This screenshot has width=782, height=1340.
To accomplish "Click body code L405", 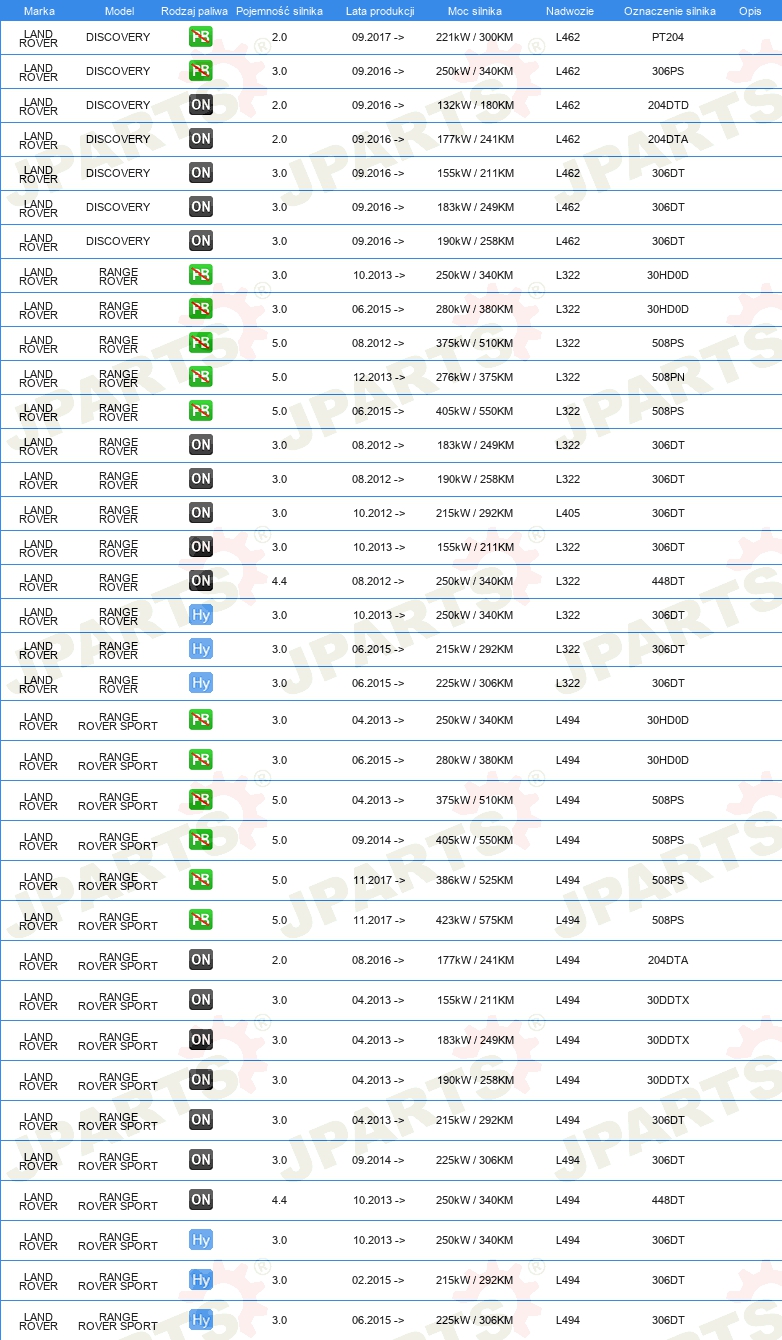I will coord(568,513).
